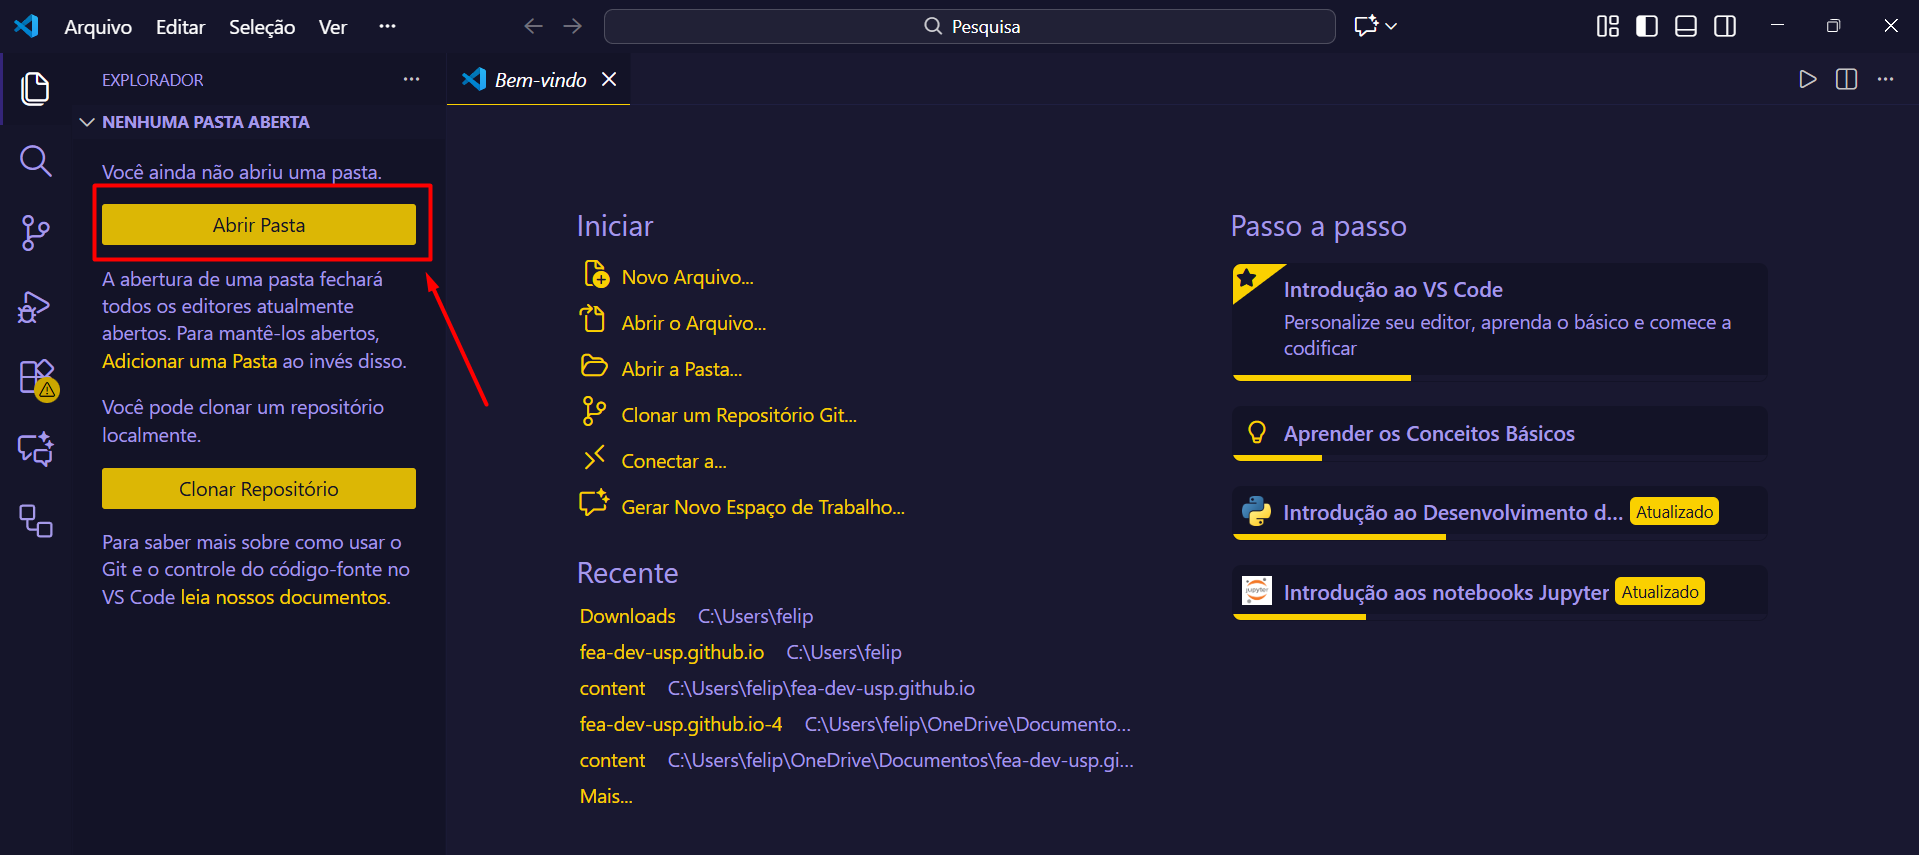1919x855 pixels.
Task: Toggle the secondary side bar visibility
Action: (1724, 26)
